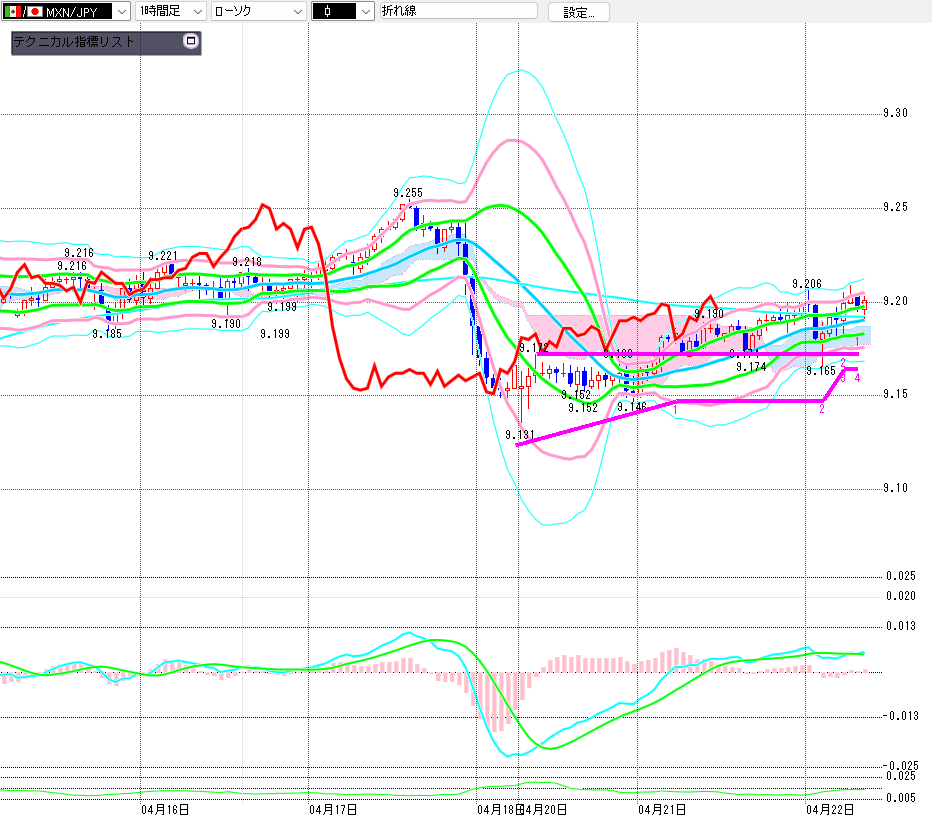Viewport: 932px width, 820px height.
Task: Open the candlestick symbol style dropdown
Action: 365,12
